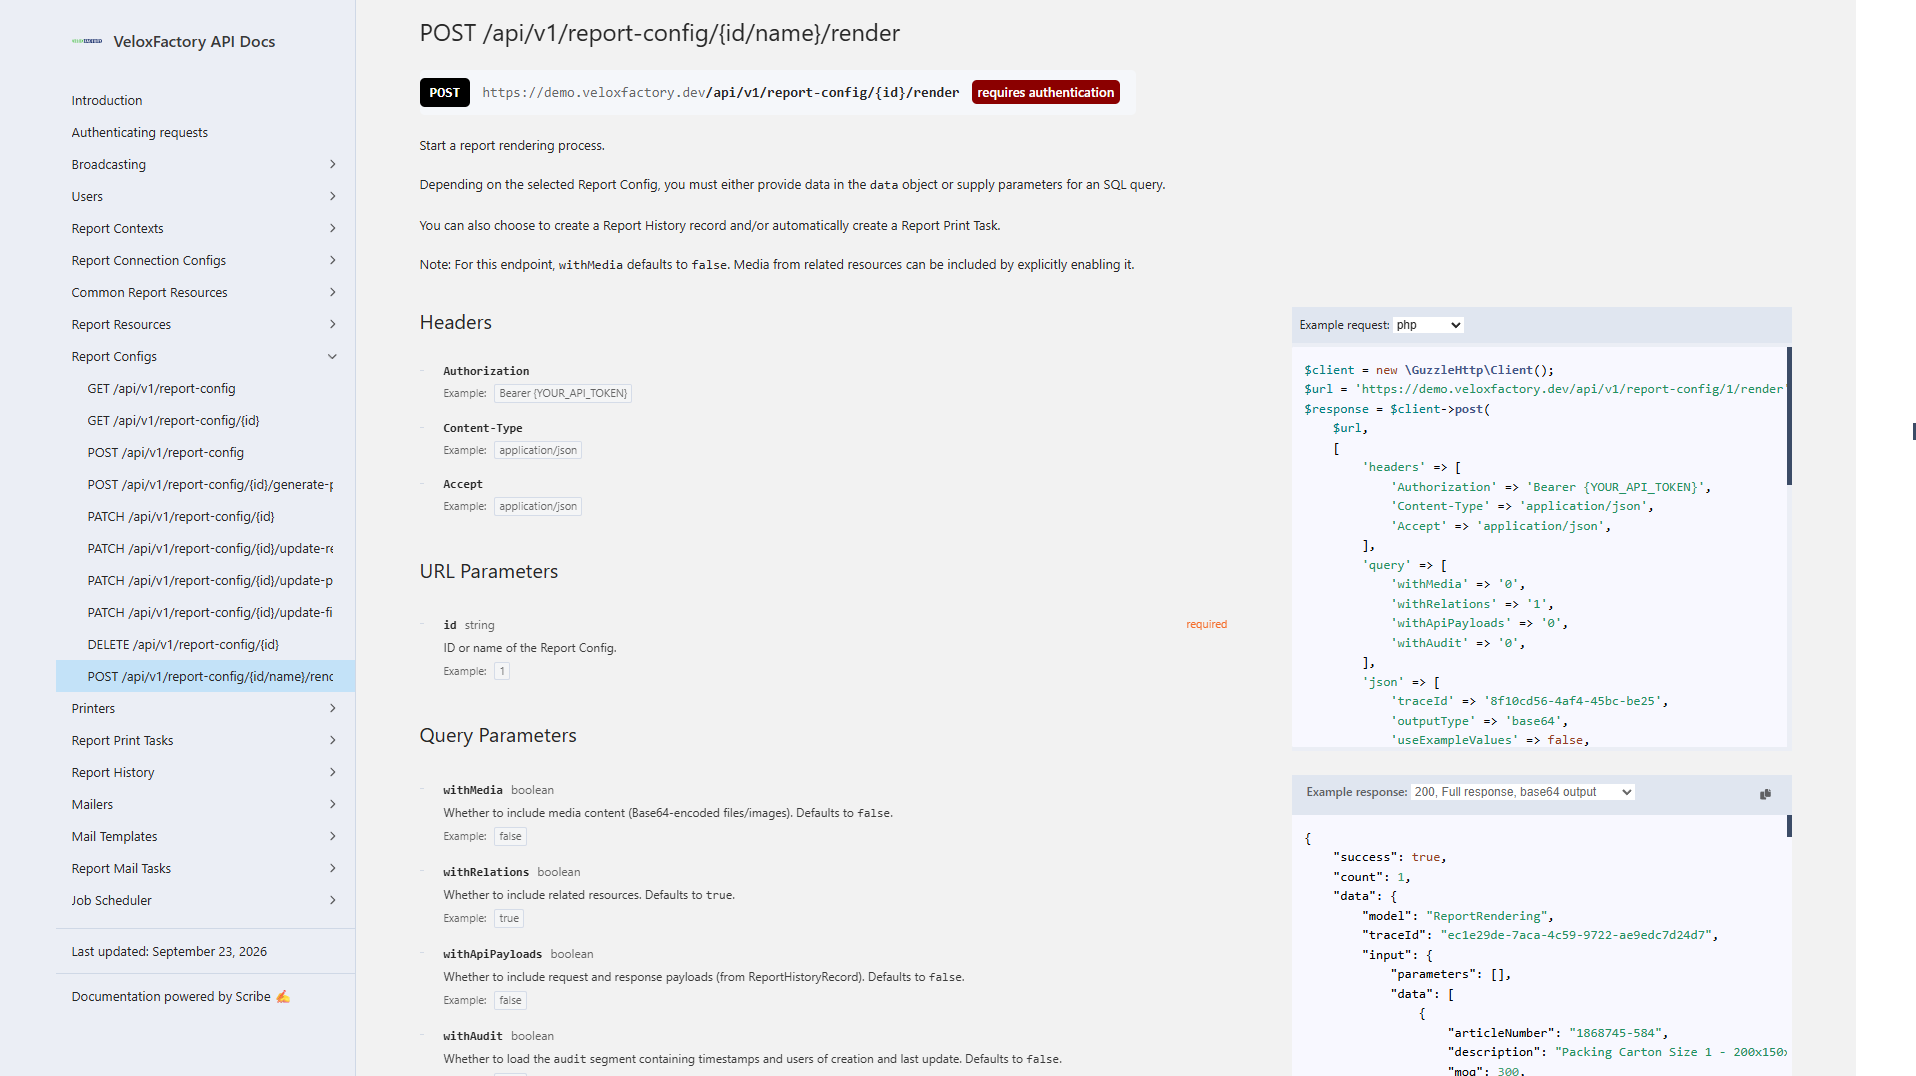1916x1076 pixels.
Task: Open PATCH /api/v1/report-config/{id} entry
Action: click(181, 516)
